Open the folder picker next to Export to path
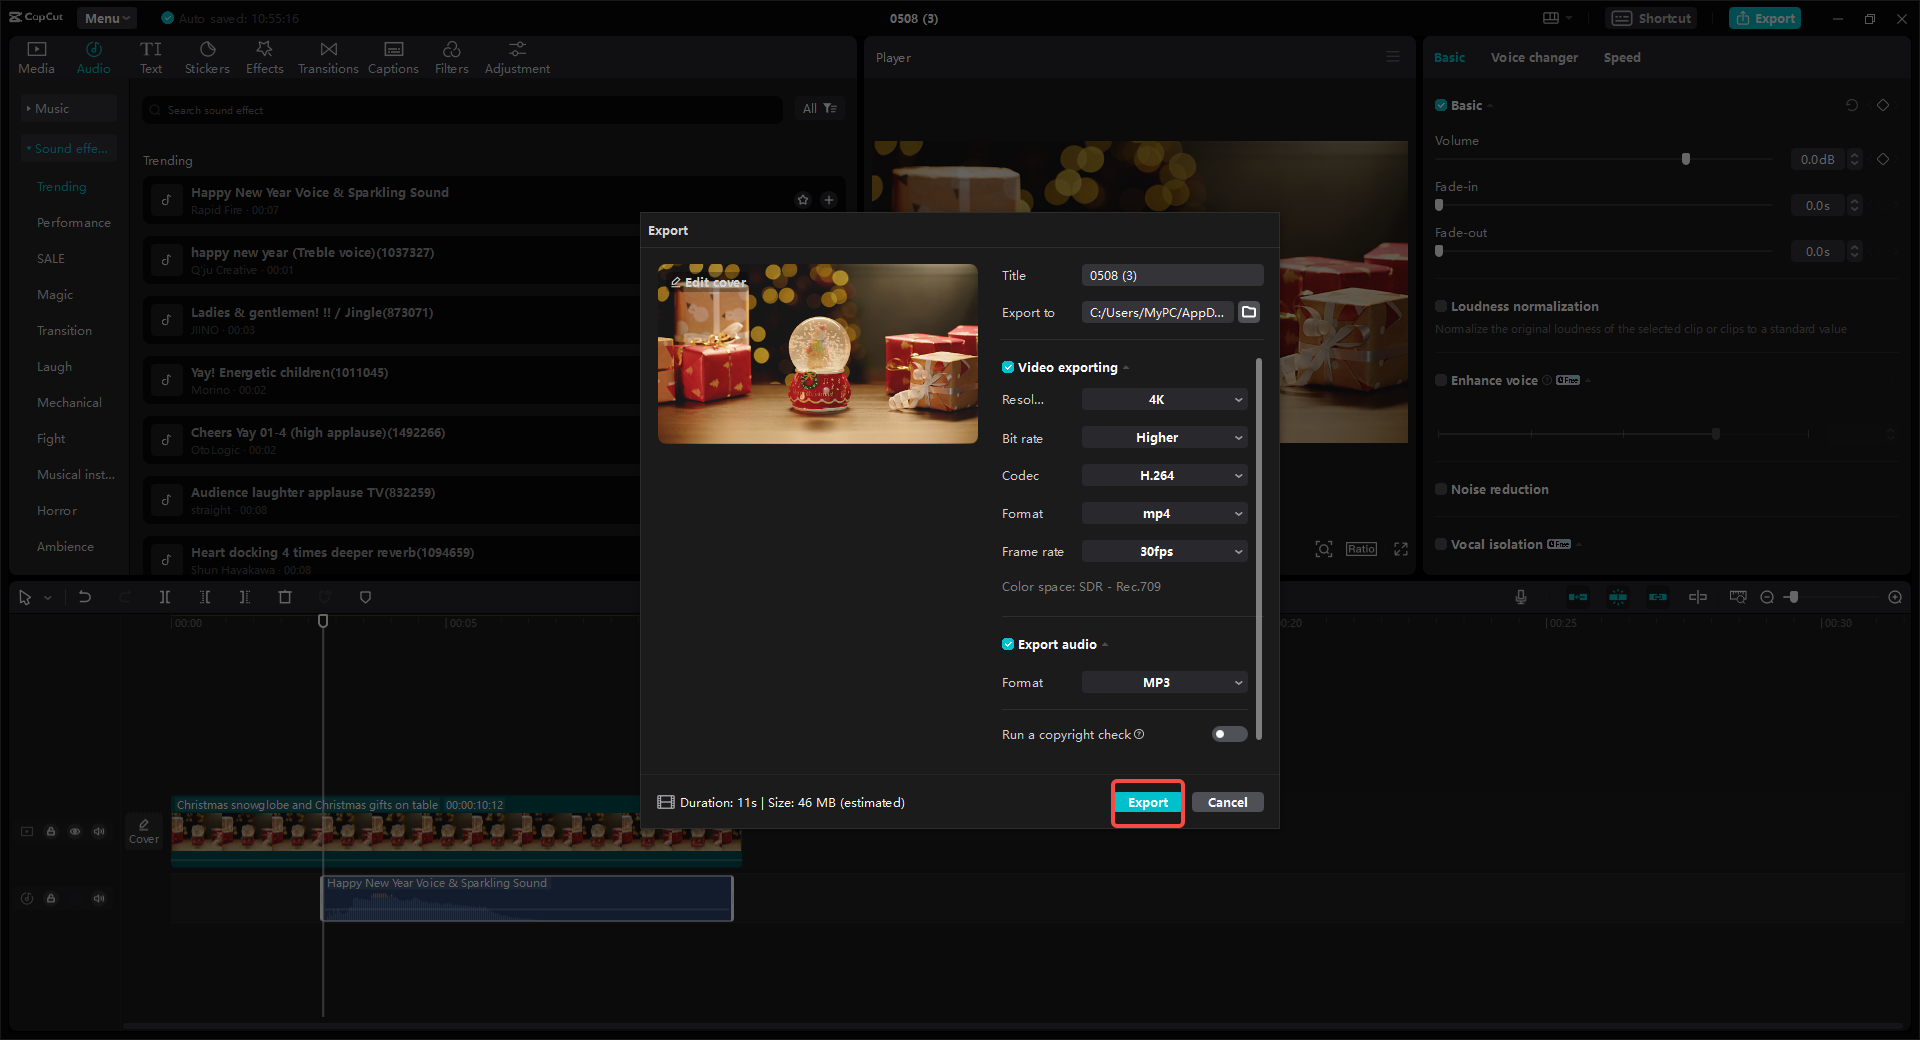Viewport: 1920px width, 1040px height. tap(1248, 312)
